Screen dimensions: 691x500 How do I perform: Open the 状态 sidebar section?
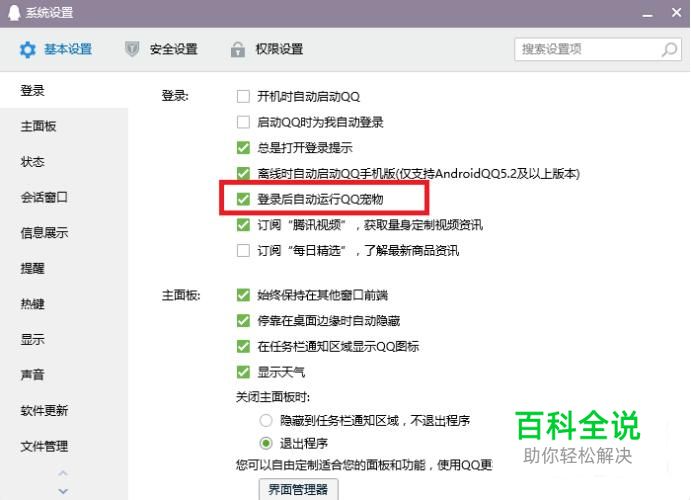(x=64, y=162)
